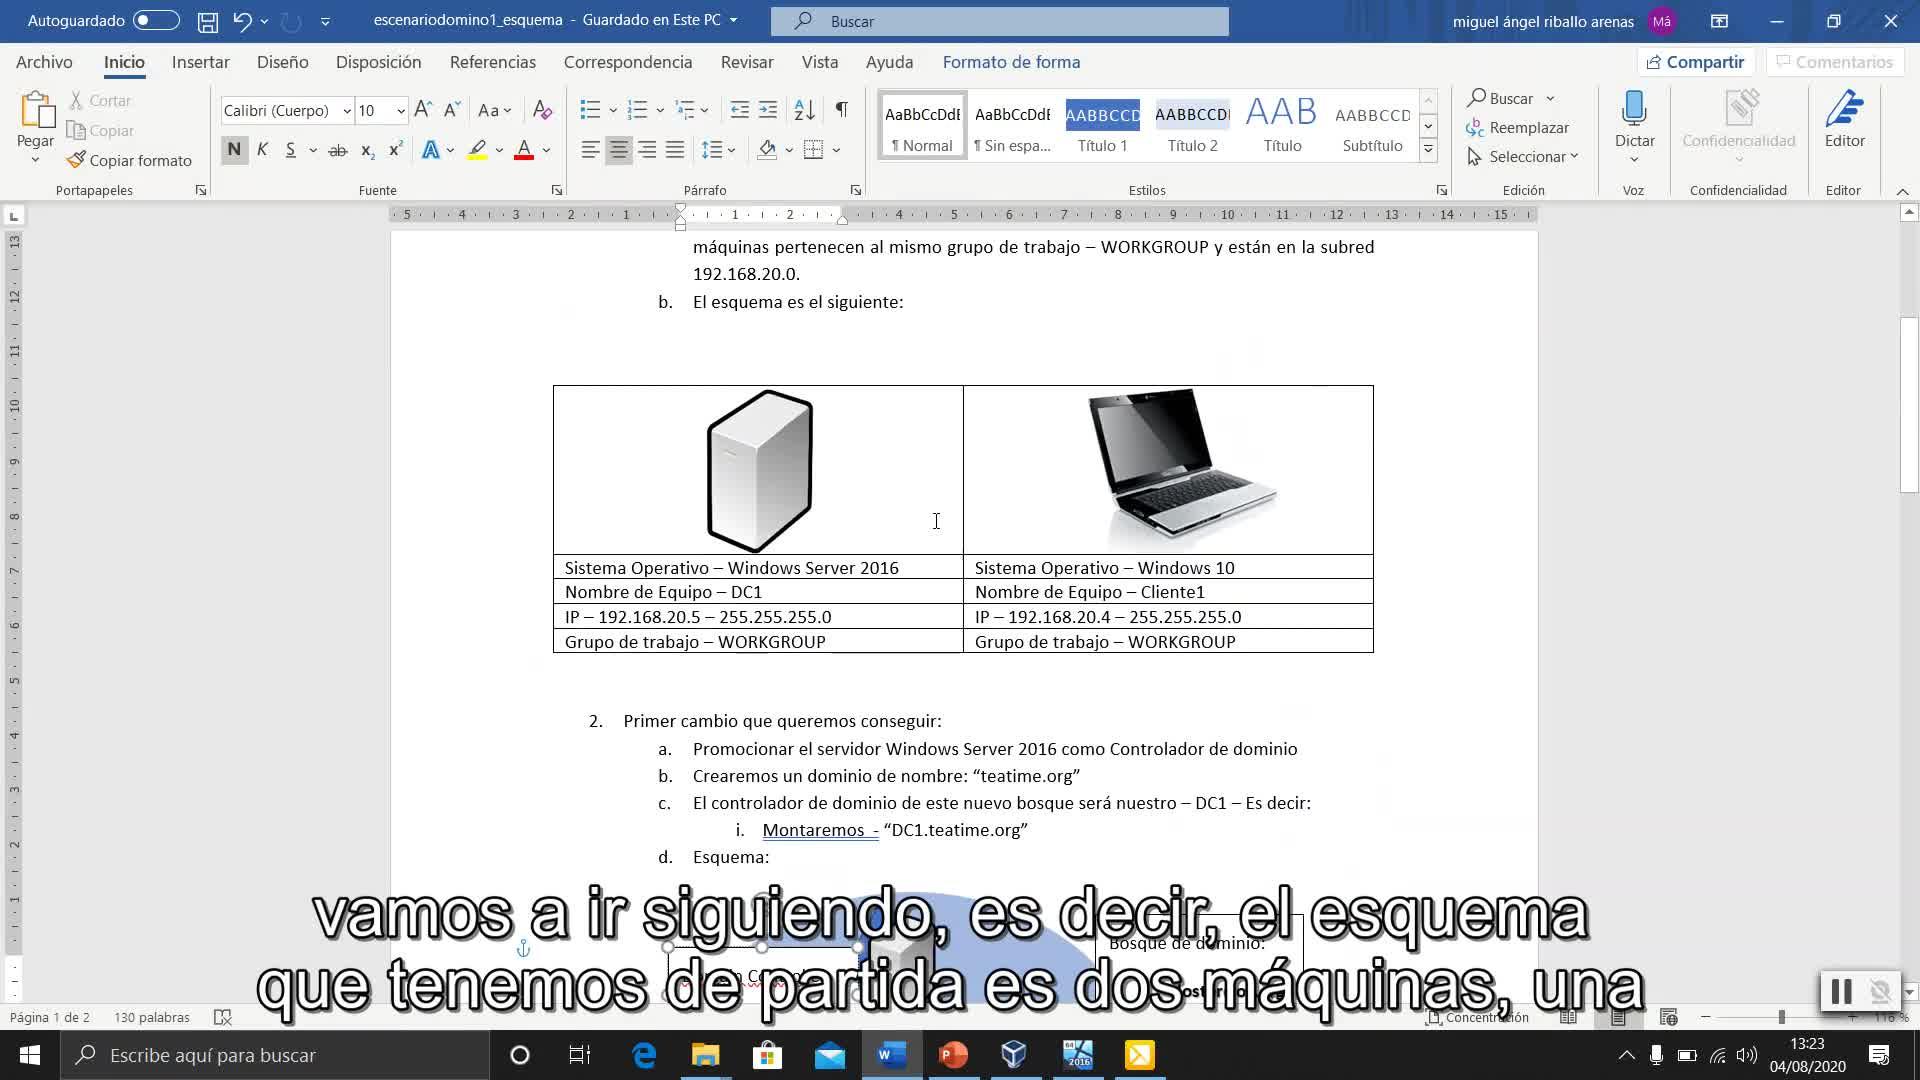
Task: Click the Compartir button
Action: 1695,62
